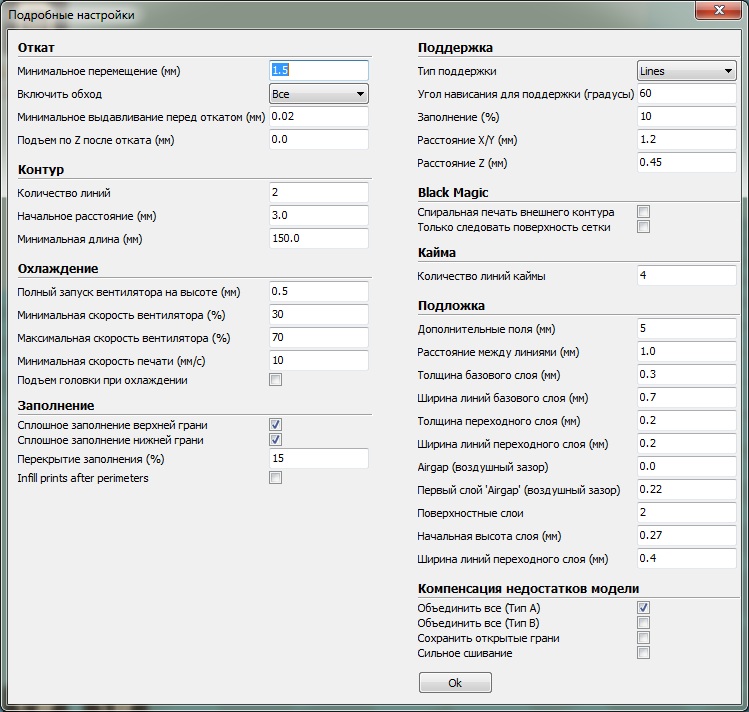Enable Сохранить открытые грани checkbox
Screen dimensions: 749x712
click(643, 638)
